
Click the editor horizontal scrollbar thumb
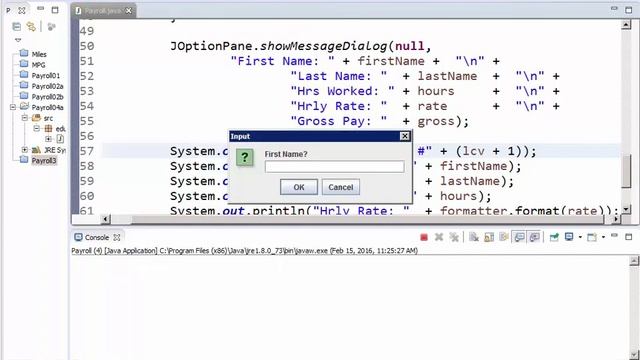367,220
